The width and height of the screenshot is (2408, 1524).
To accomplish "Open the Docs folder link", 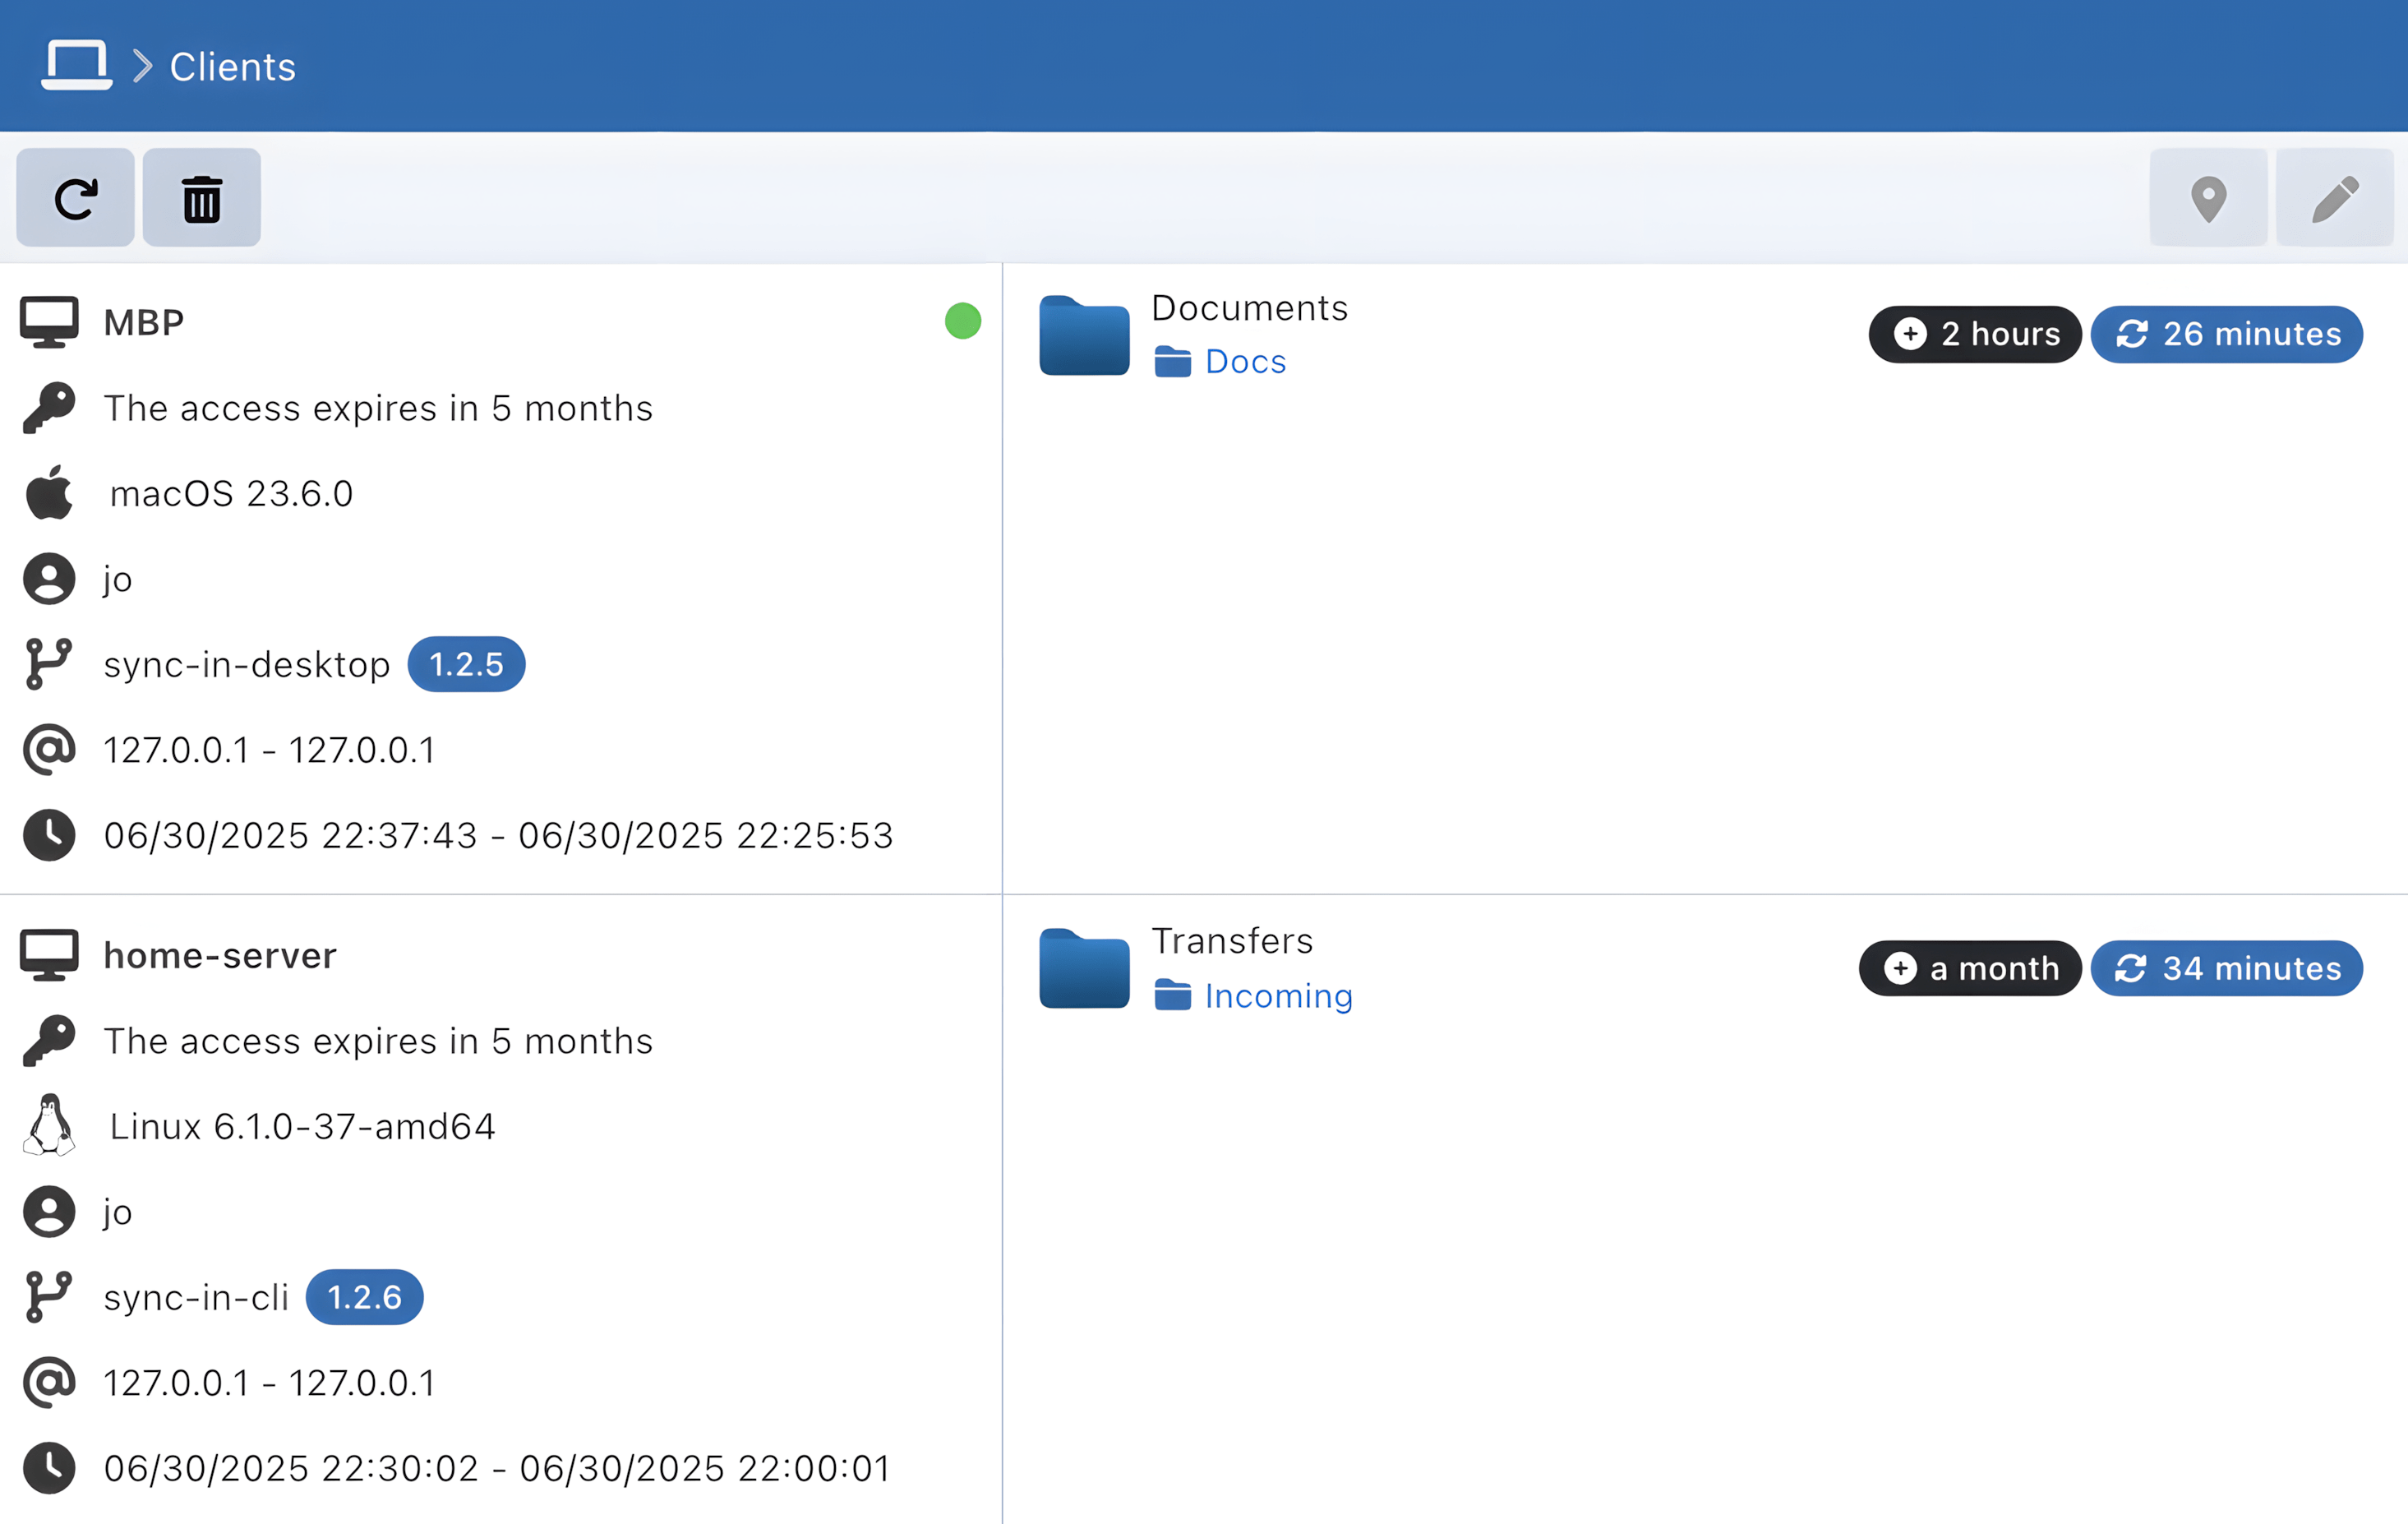I will click(x=1244, y=362).
